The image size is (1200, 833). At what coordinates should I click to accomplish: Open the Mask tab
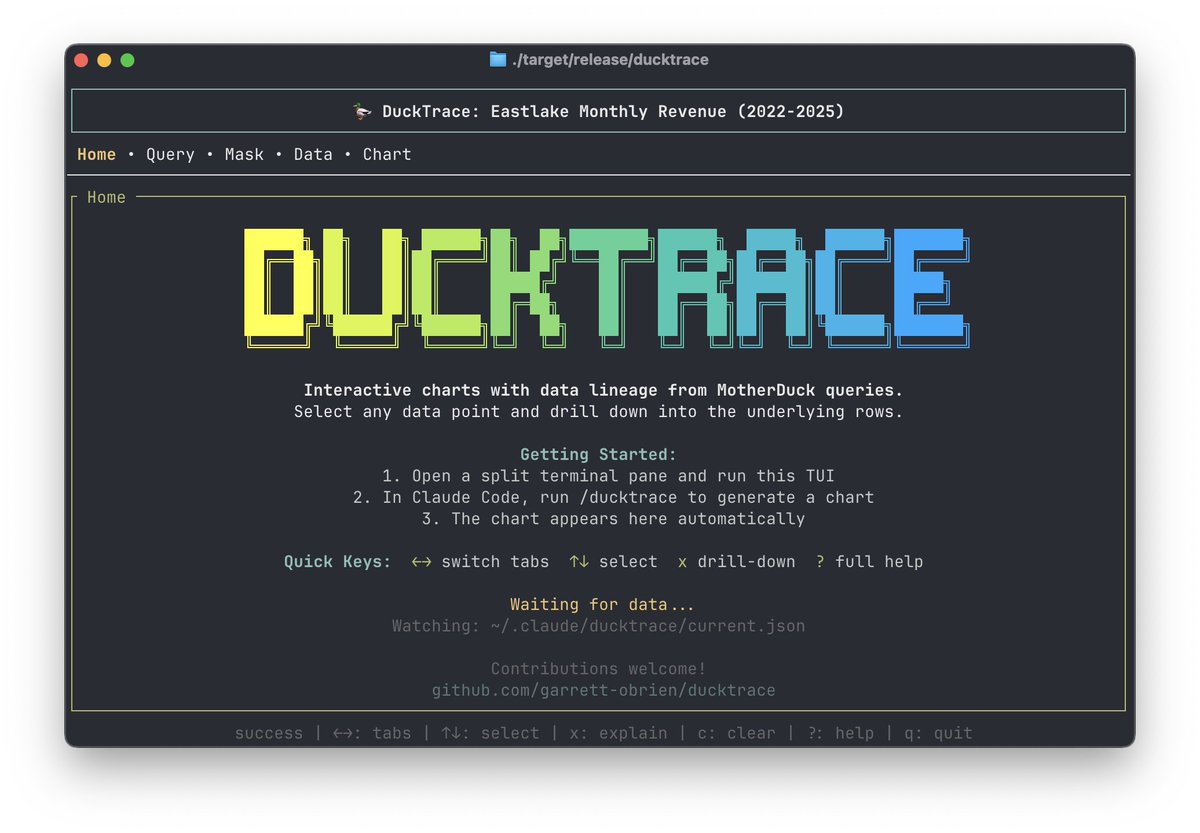(244, 154)
